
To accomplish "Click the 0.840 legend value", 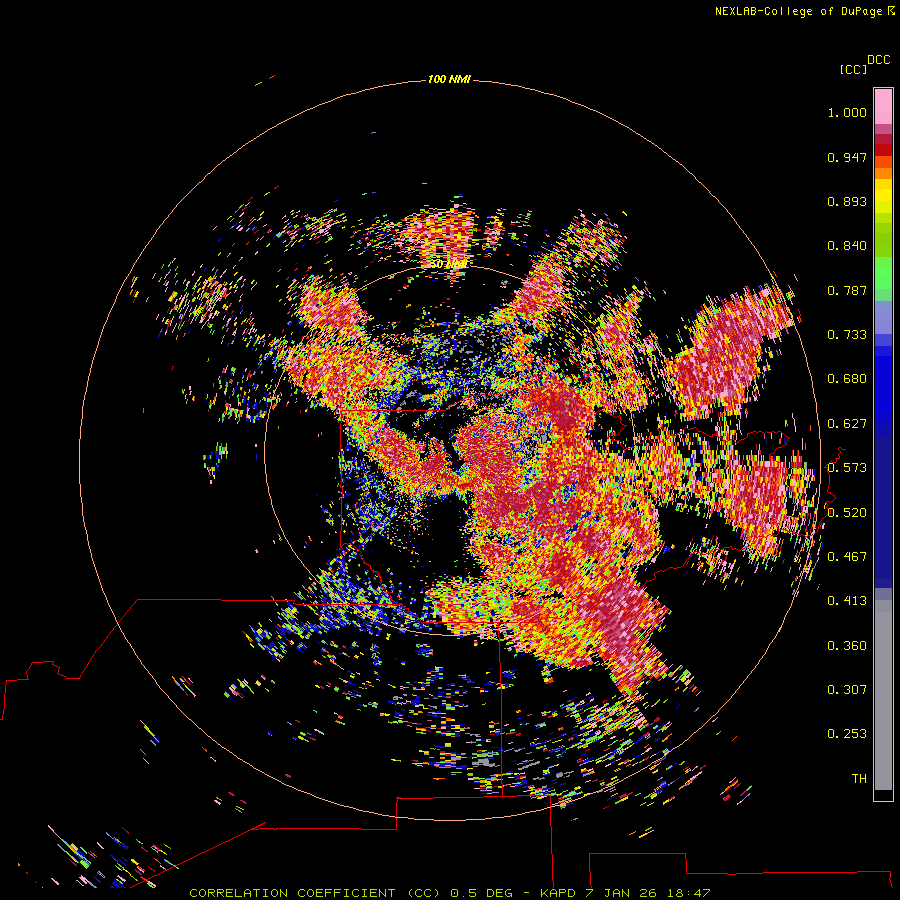I will (x=847, y=246).
